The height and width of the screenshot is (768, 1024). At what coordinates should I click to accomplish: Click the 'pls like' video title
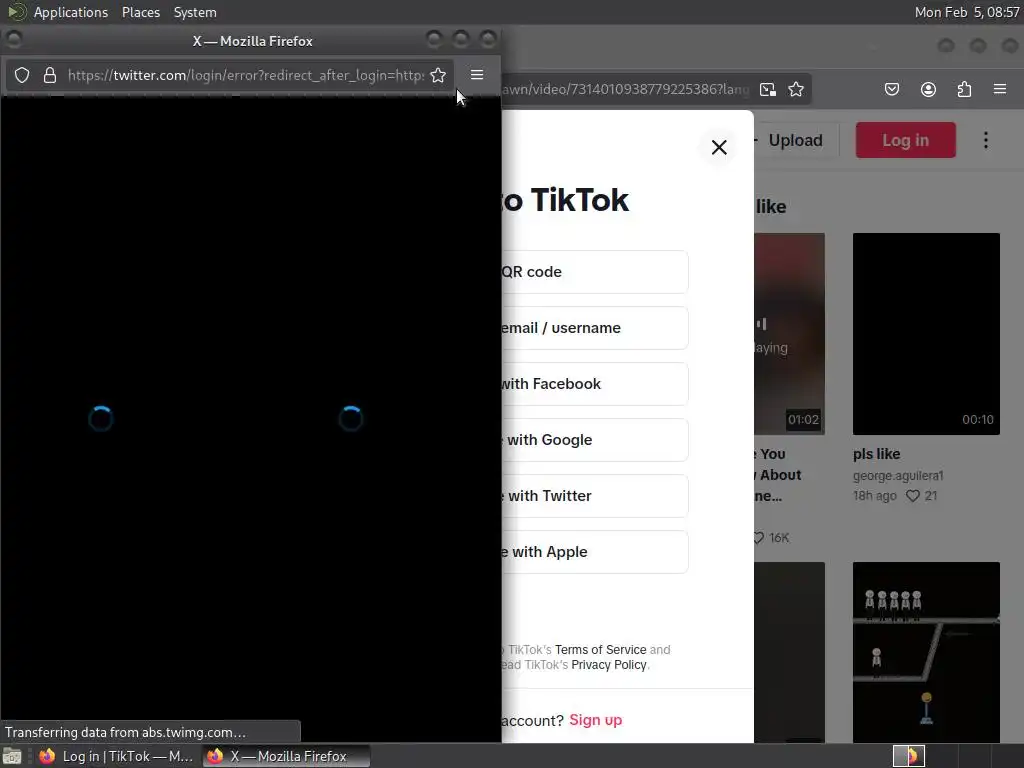876,454
